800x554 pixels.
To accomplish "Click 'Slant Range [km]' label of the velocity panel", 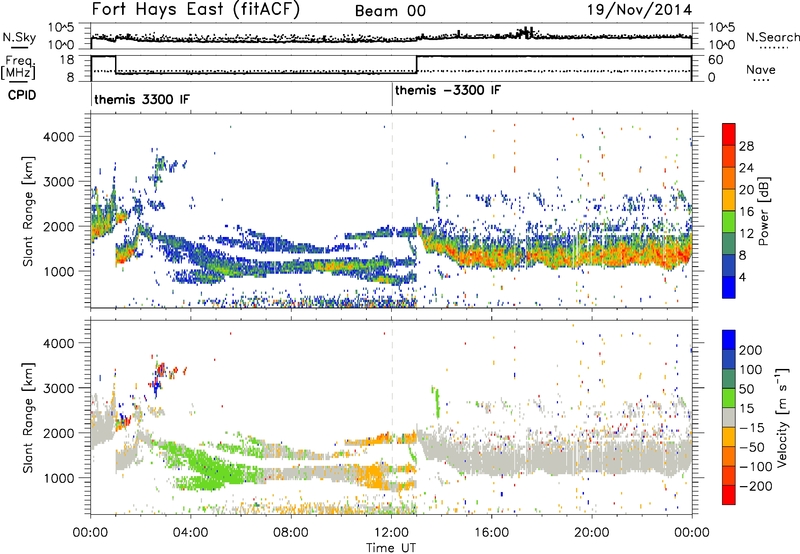I will [28, 417].
